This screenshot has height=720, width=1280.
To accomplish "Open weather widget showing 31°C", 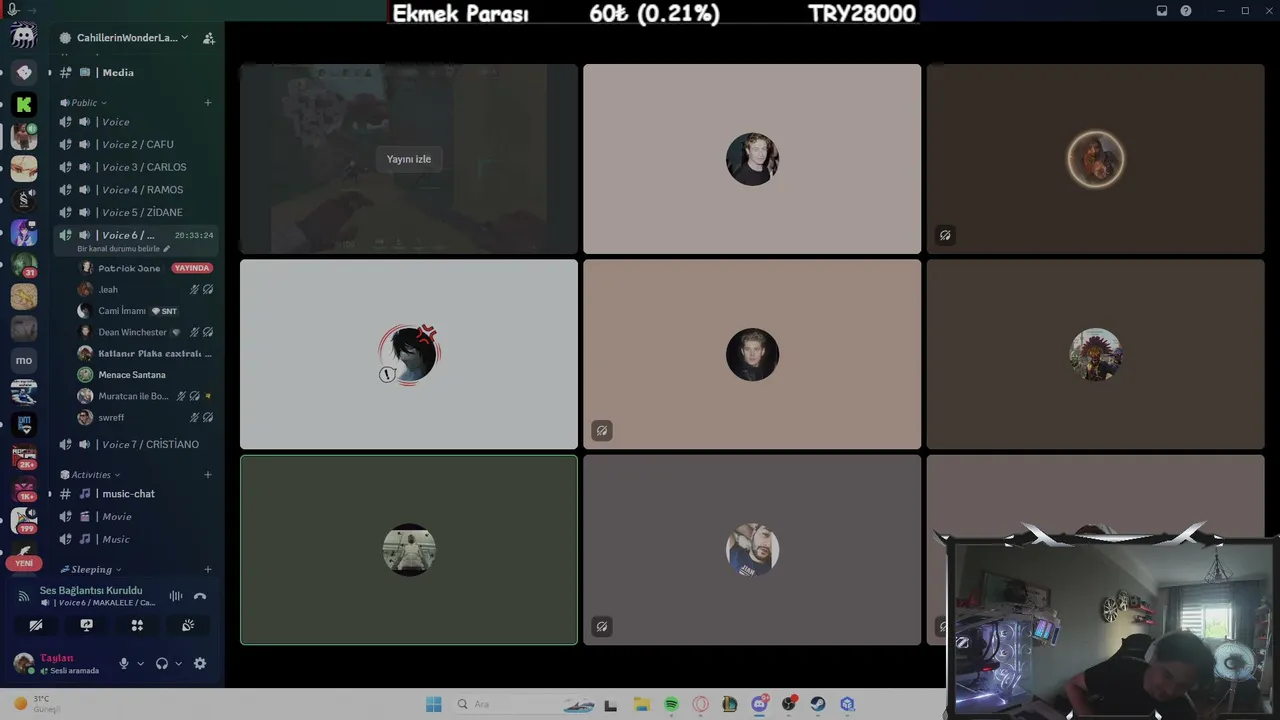I will tap(38, 704).
